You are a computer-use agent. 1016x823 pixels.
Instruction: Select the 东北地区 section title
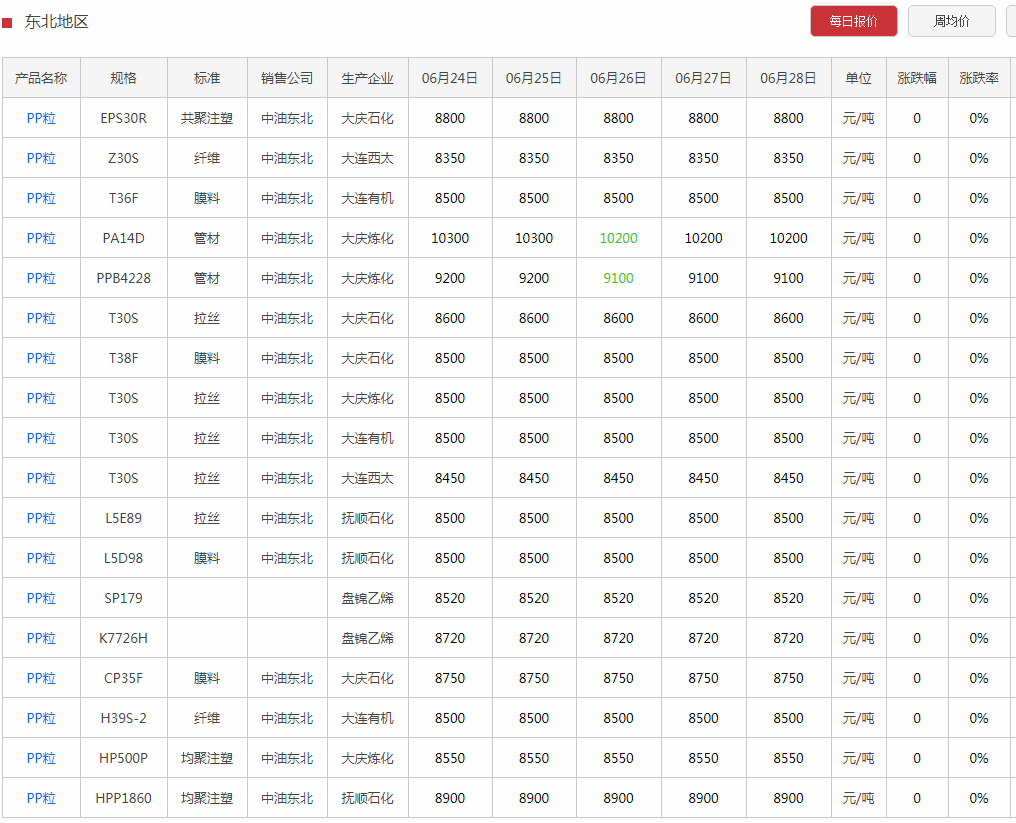pyautogui.click(x=56, y=22)
